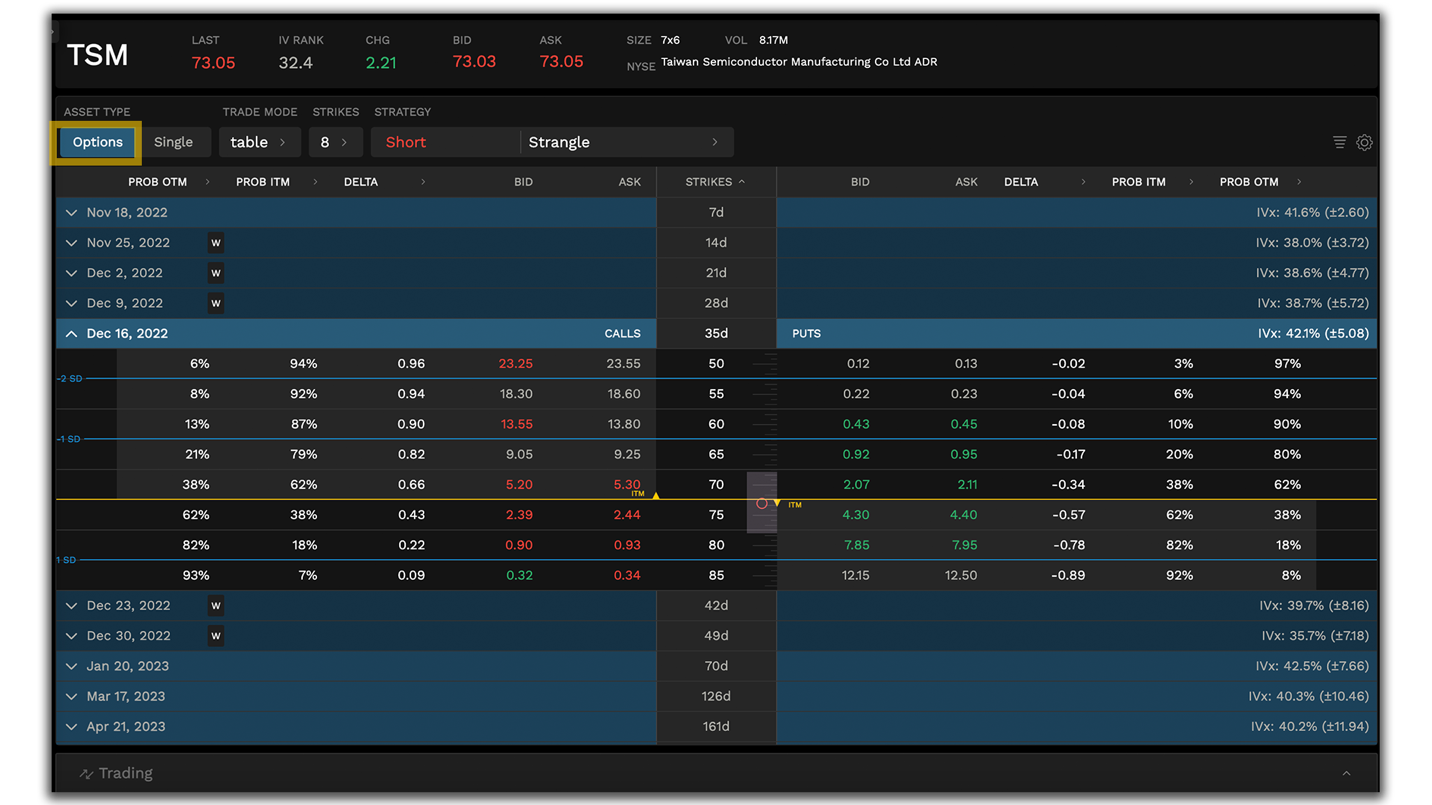Open the strikes count '8' dropdown
1432x805 pixels.
(x=335, y=142)
